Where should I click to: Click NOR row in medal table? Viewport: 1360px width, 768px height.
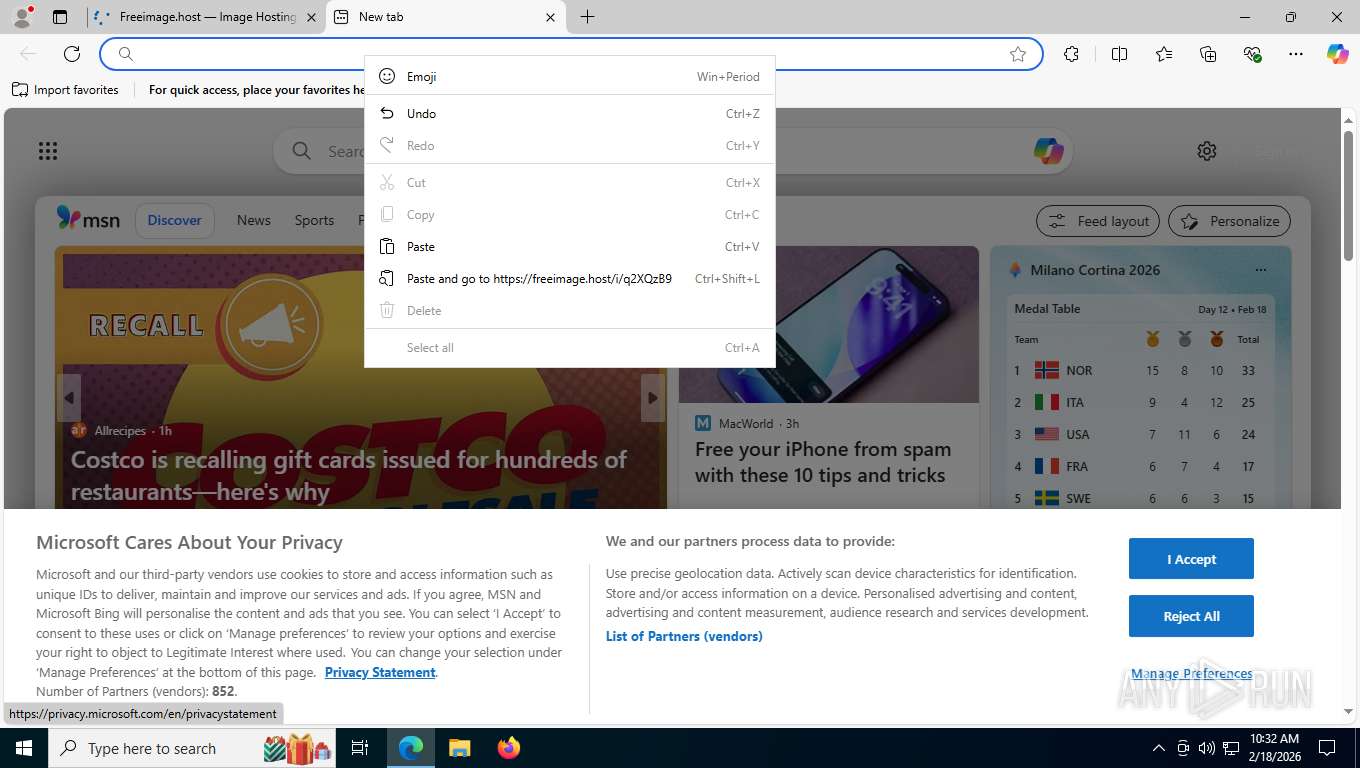[1140, 370]
